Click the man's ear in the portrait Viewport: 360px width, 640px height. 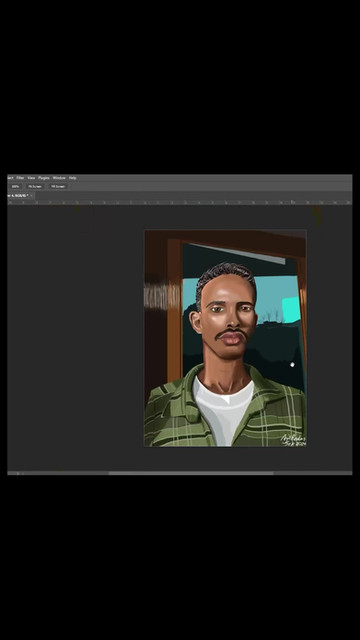(x=197, y=322)
